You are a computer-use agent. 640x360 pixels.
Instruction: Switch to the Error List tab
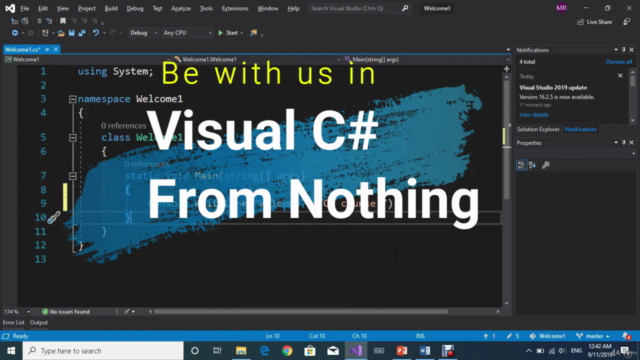click(13, 322)
